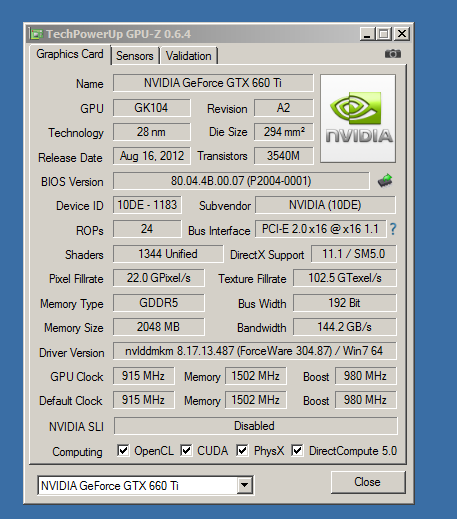Click the BIOS Version label
This screenshot has width=457, height=519.
(72, 182)
